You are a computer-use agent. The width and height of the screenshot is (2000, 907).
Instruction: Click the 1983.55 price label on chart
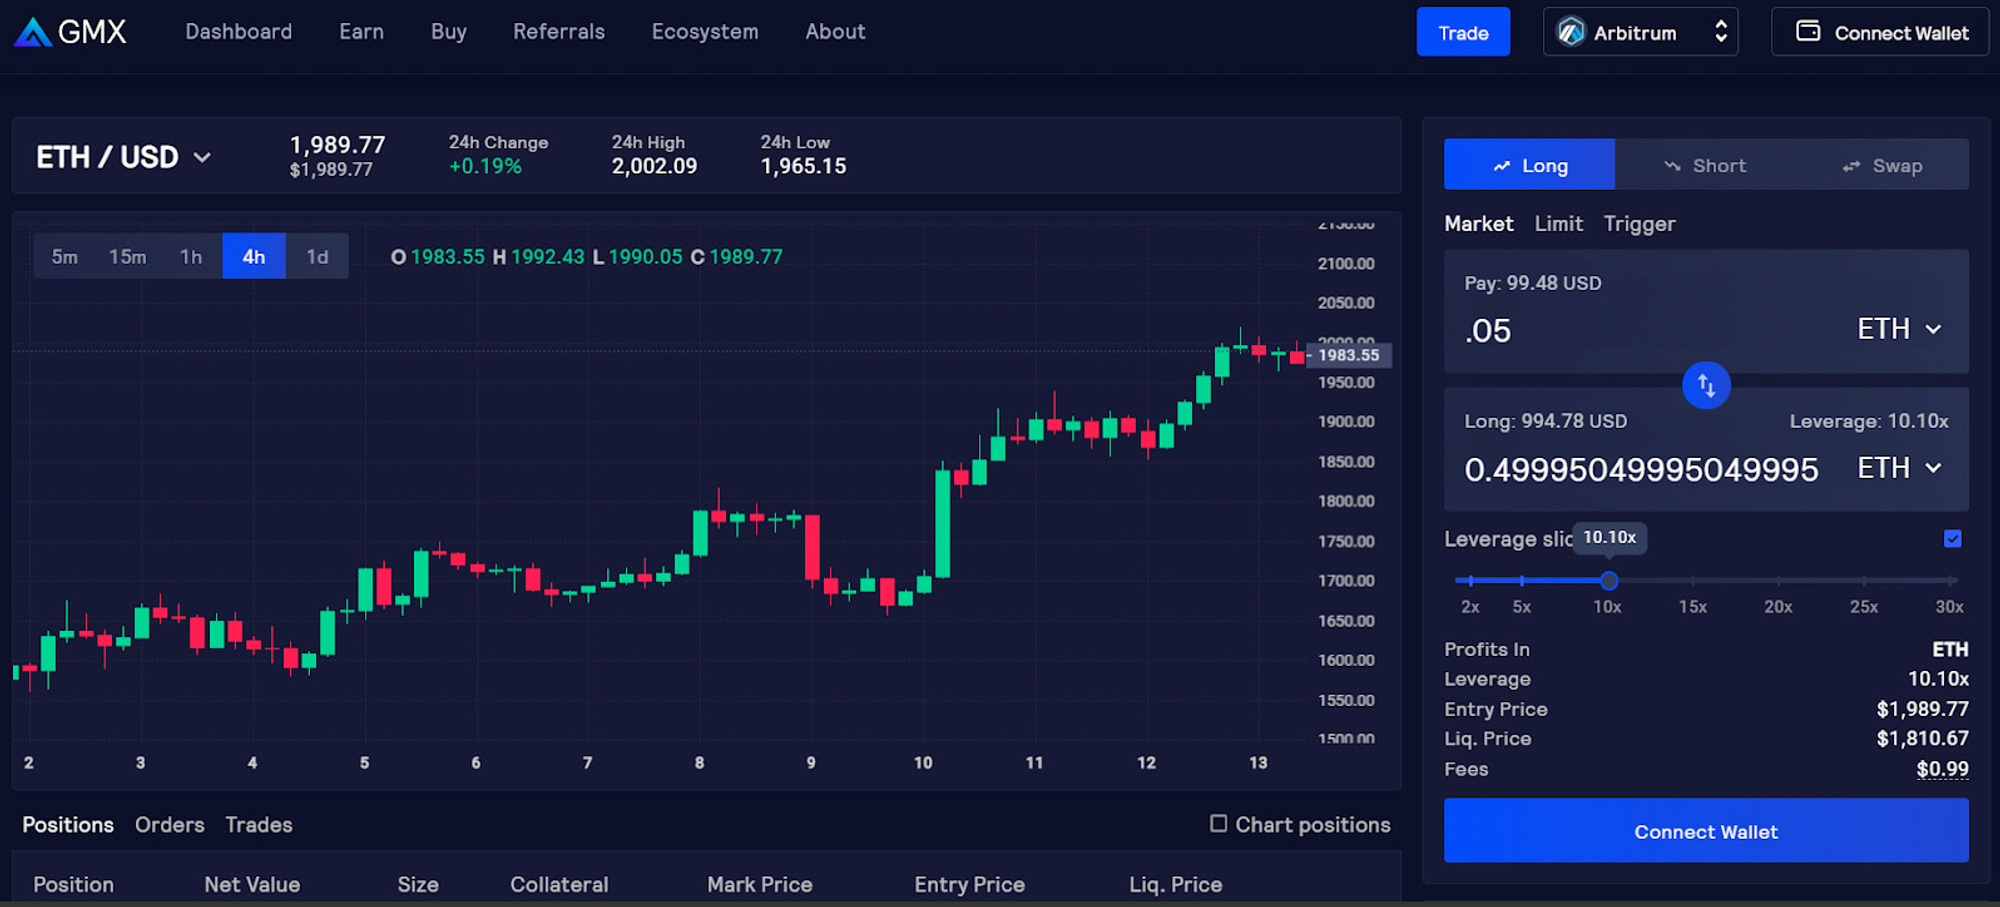click(1349, 355)
